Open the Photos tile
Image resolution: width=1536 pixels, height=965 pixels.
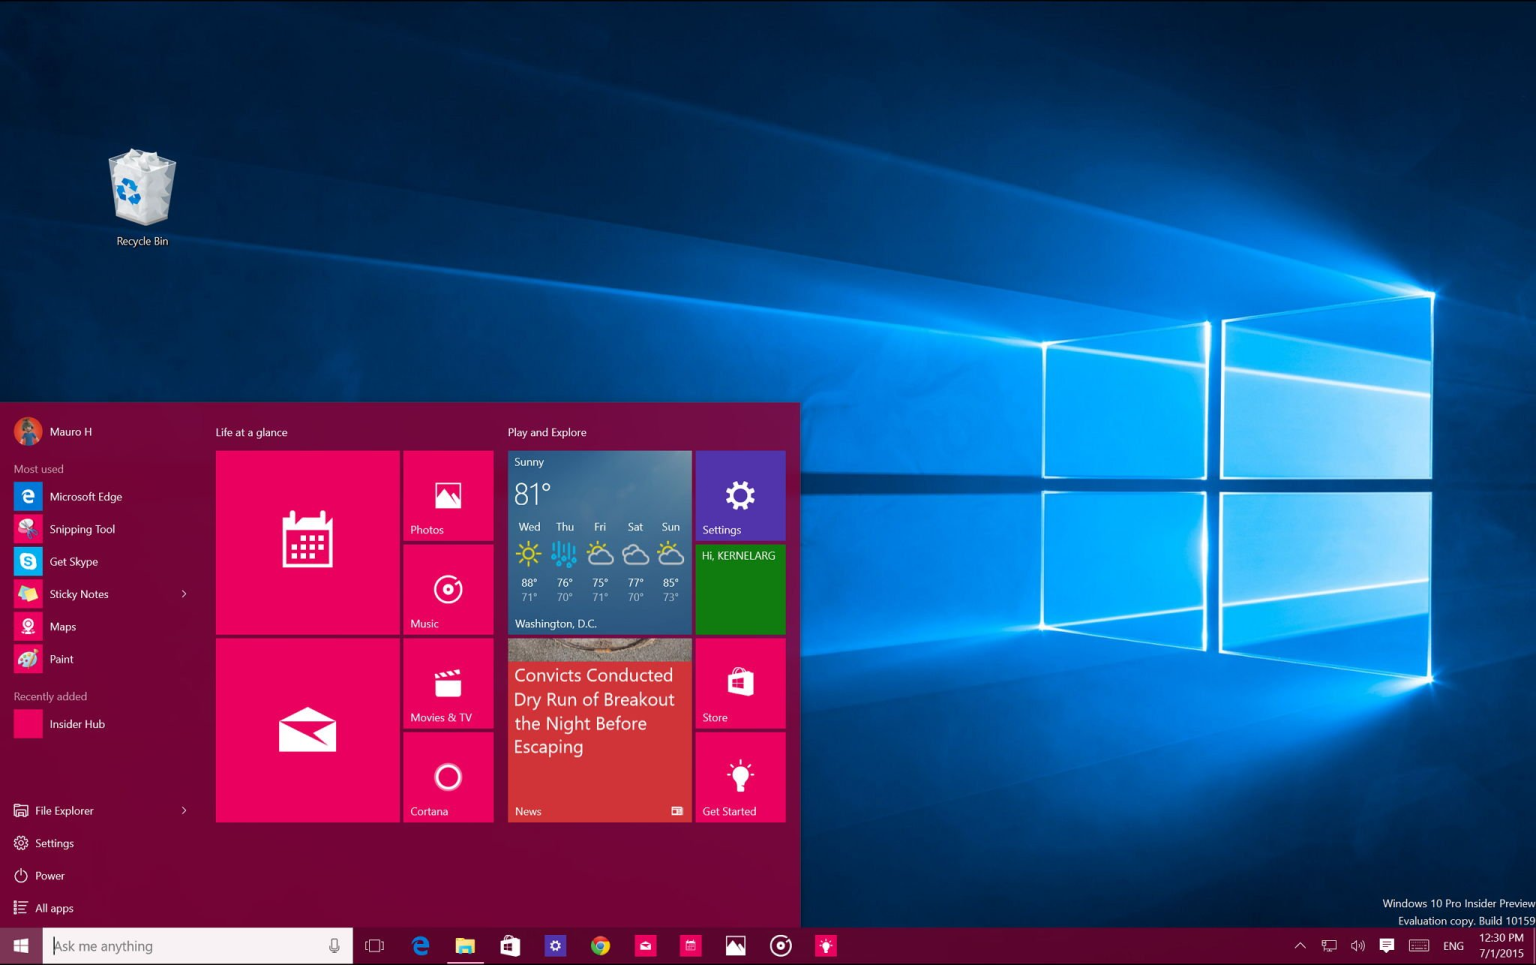tap(448, 496)
